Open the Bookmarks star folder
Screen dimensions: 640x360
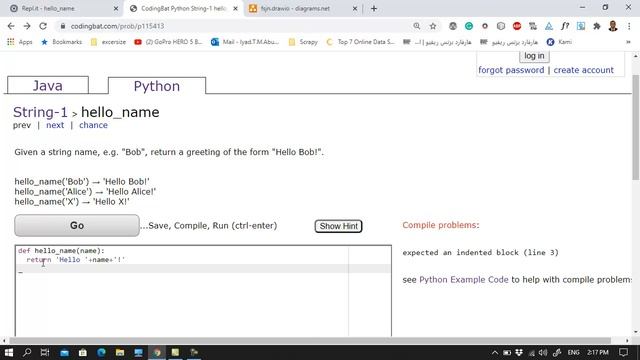[x=61, y=42]
